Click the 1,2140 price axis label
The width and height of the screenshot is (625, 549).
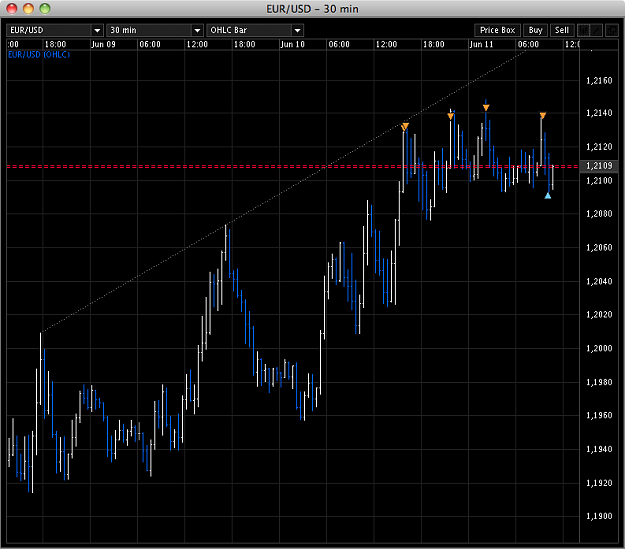tap(599, 113)
